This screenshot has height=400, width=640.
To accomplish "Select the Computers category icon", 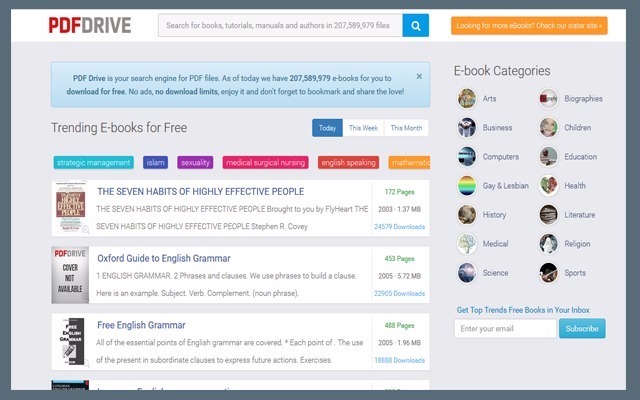I will click(x=467, y=156).
